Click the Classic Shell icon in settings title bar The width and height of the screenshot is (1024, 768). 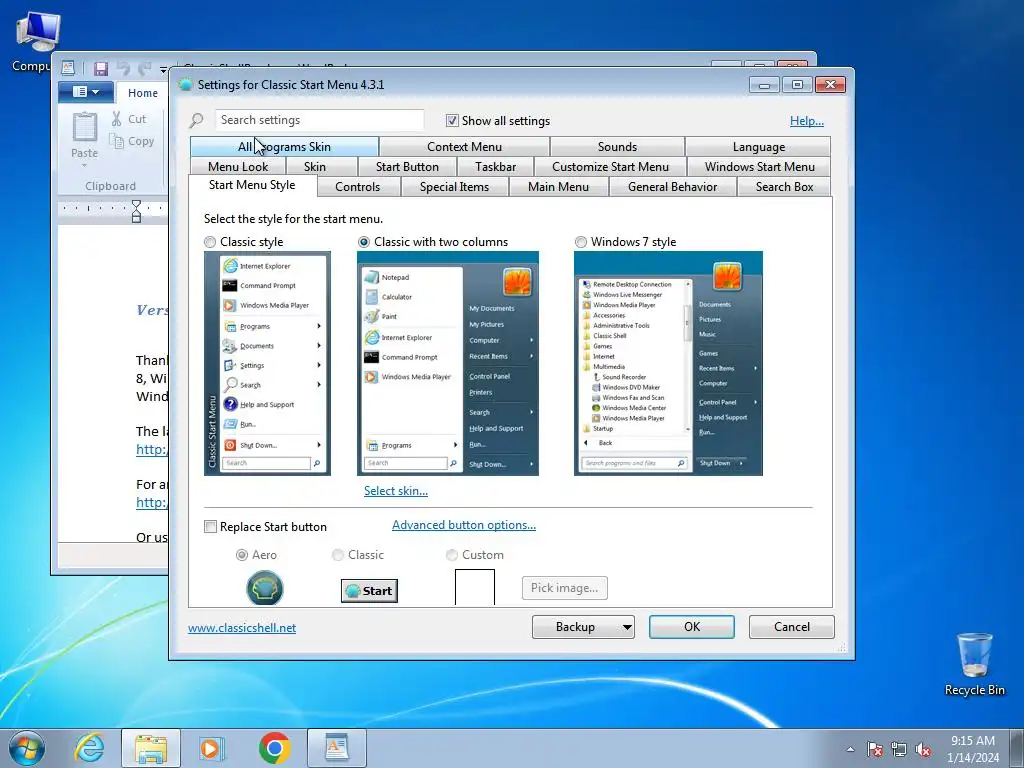click(185, 85)
